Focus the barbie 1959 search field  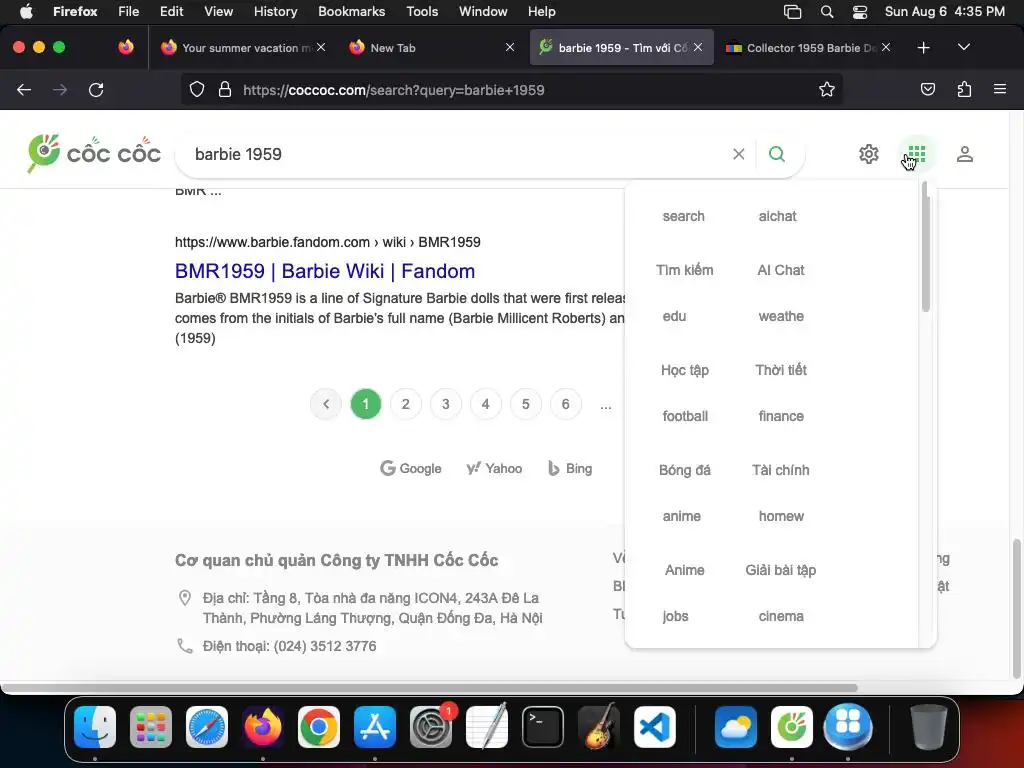(x=457, y=154)
